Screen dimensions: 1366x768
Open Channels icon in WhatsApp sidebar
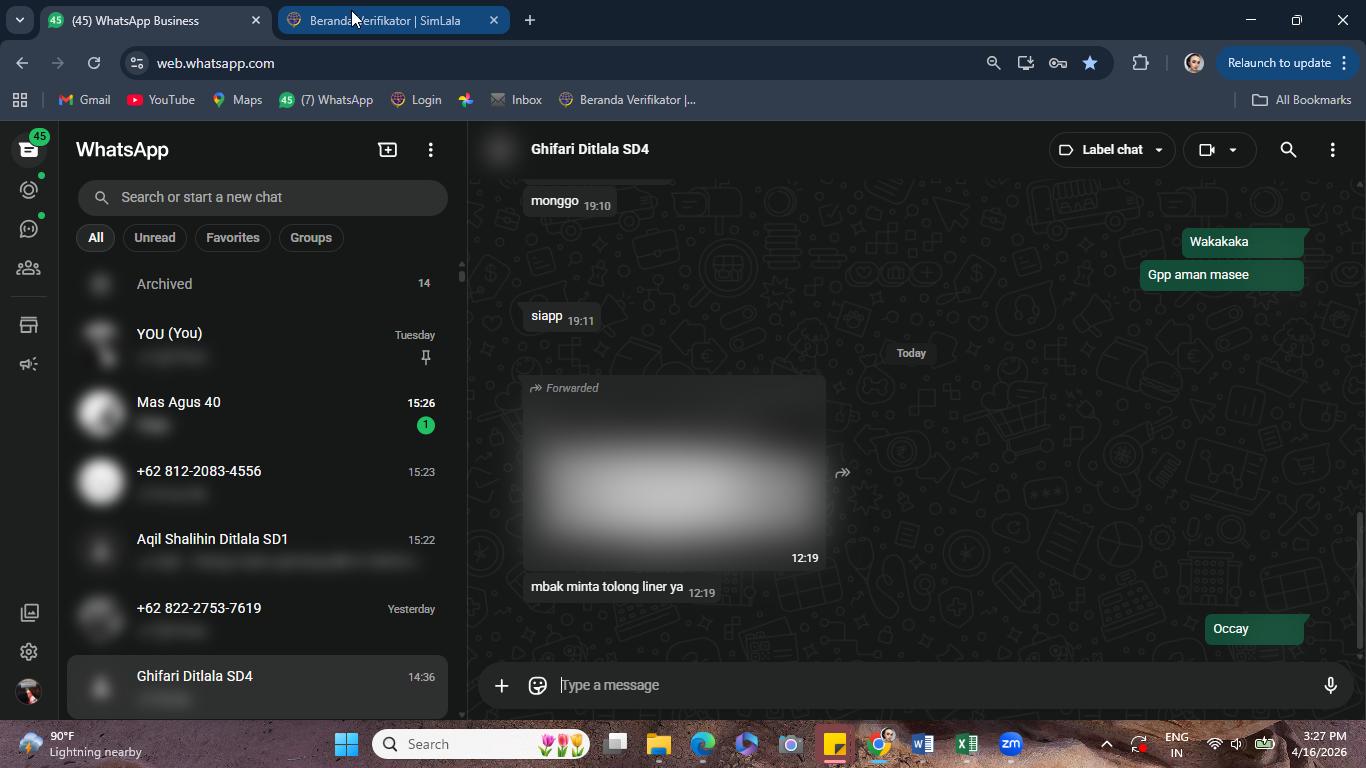29,229
